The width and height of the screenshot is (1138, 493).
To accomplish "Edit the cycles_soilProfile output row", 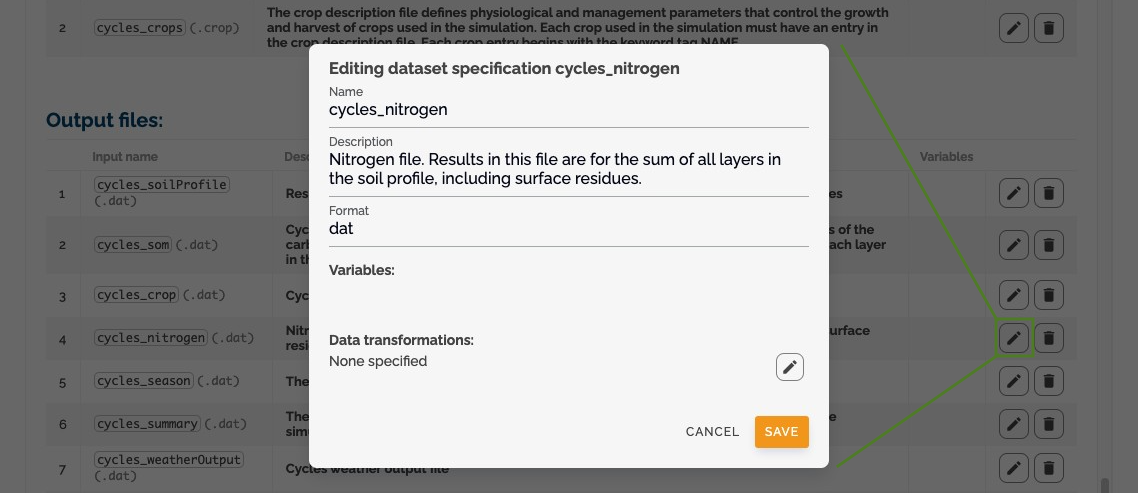I will pos(1014,193).
